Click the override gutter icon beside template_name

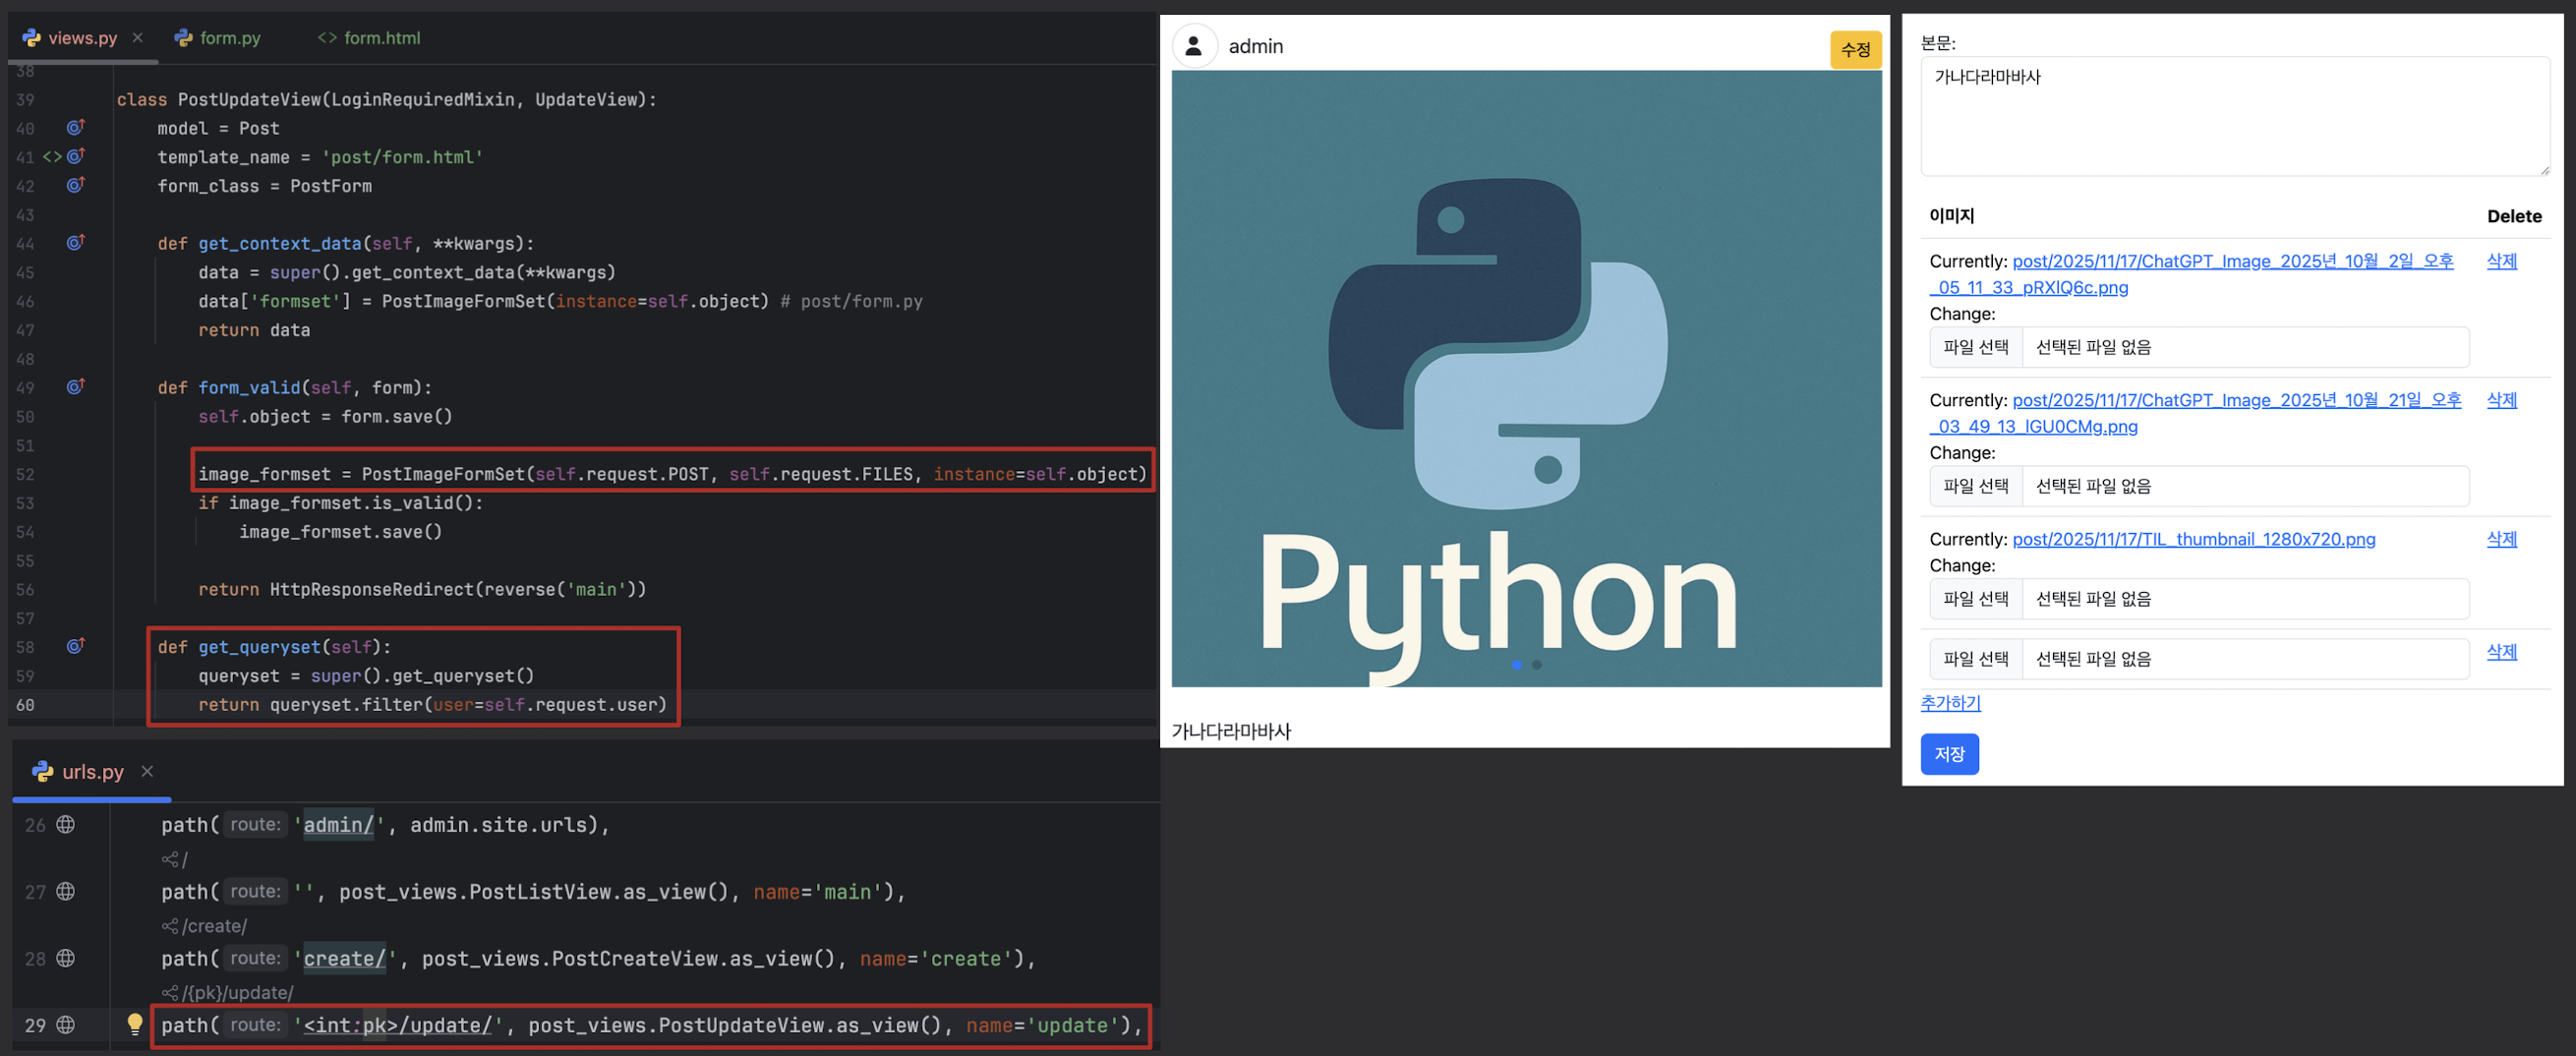[x=75, y=157]
